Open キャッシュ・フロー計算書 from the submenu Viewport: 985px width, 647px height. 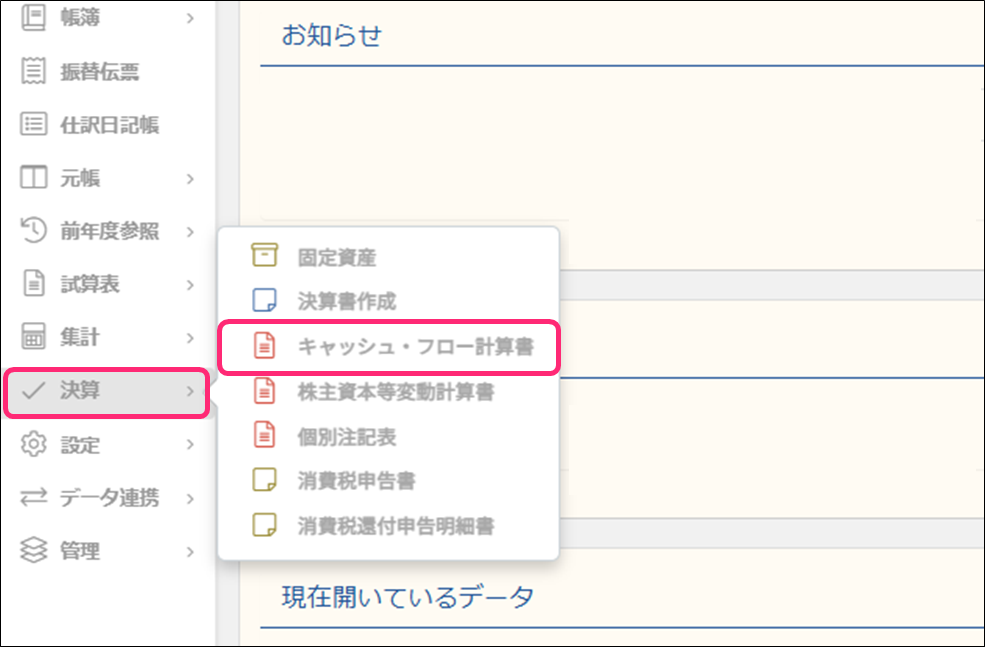(415, 347)
